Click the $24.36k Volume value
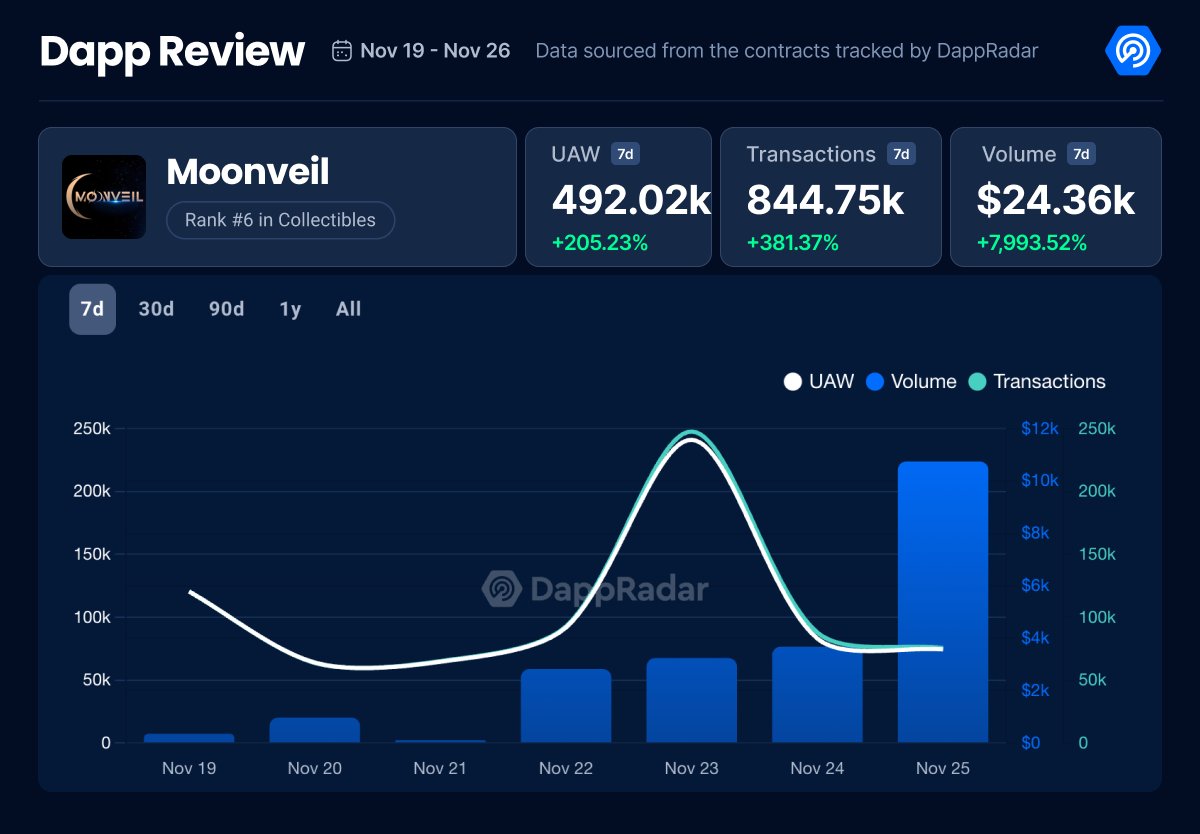The width and height of the screenshot is (1200, 834). pyautogui.click(x=1055, y=201)
